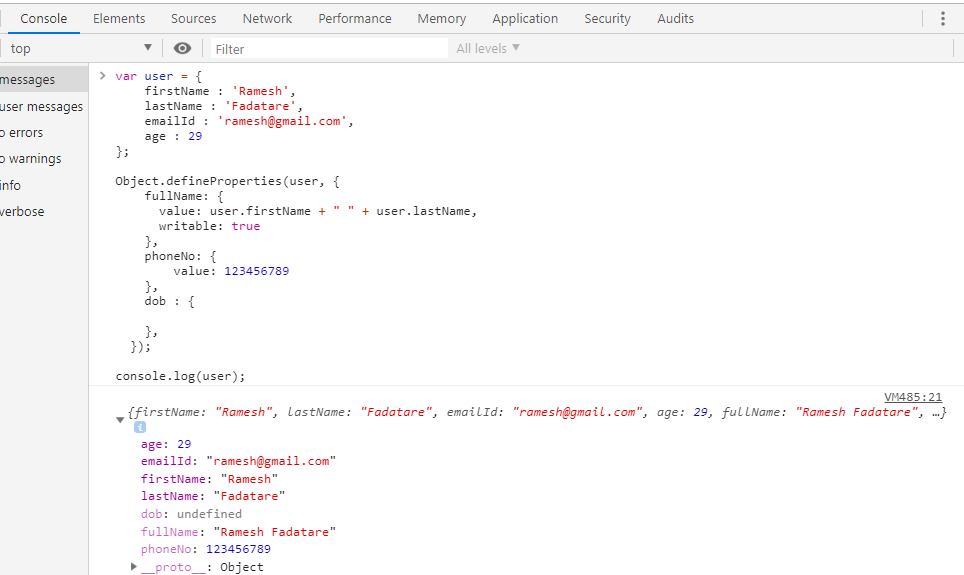Select user messages in the sidebar
This screenshot has height=575, width=964.
pos(43,106)
